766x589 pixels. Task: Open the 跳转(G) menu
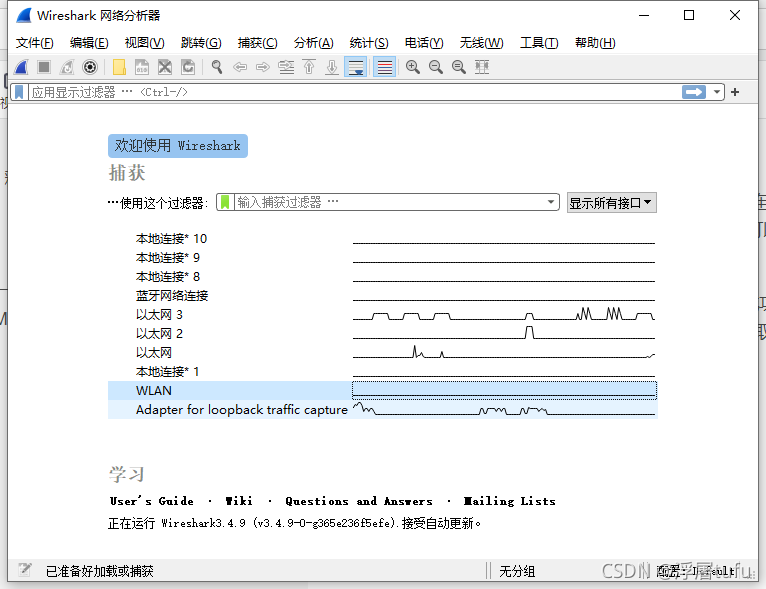click(201, 43)
